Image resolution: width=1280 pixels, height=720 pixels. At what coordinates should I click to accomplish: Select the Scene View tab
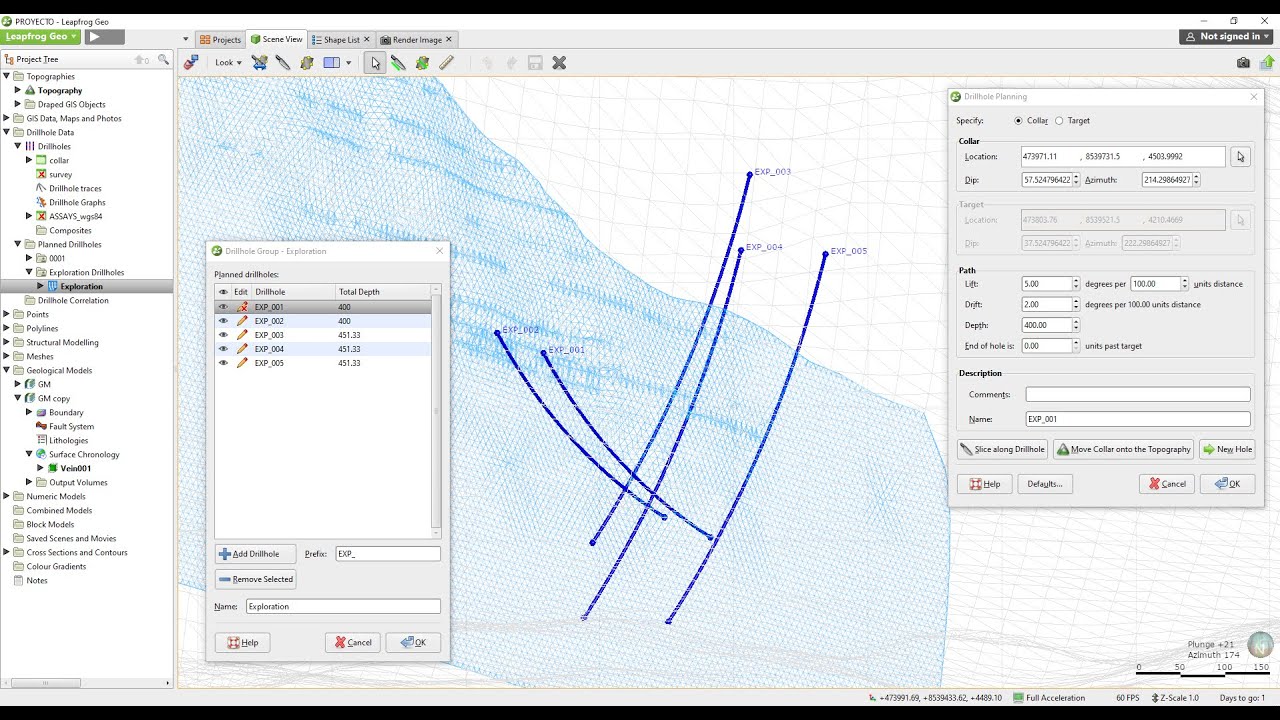pyautogui.click(x=276, y=40)
